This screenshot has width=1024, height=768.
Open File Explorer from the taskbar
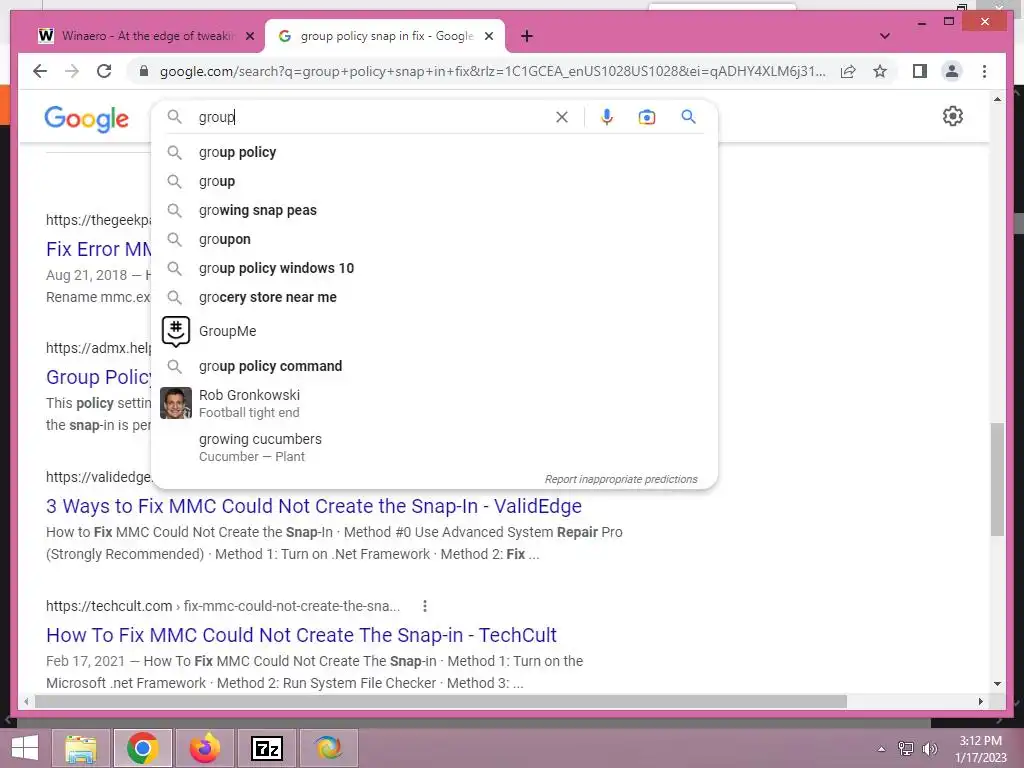(x=81, y=748)
